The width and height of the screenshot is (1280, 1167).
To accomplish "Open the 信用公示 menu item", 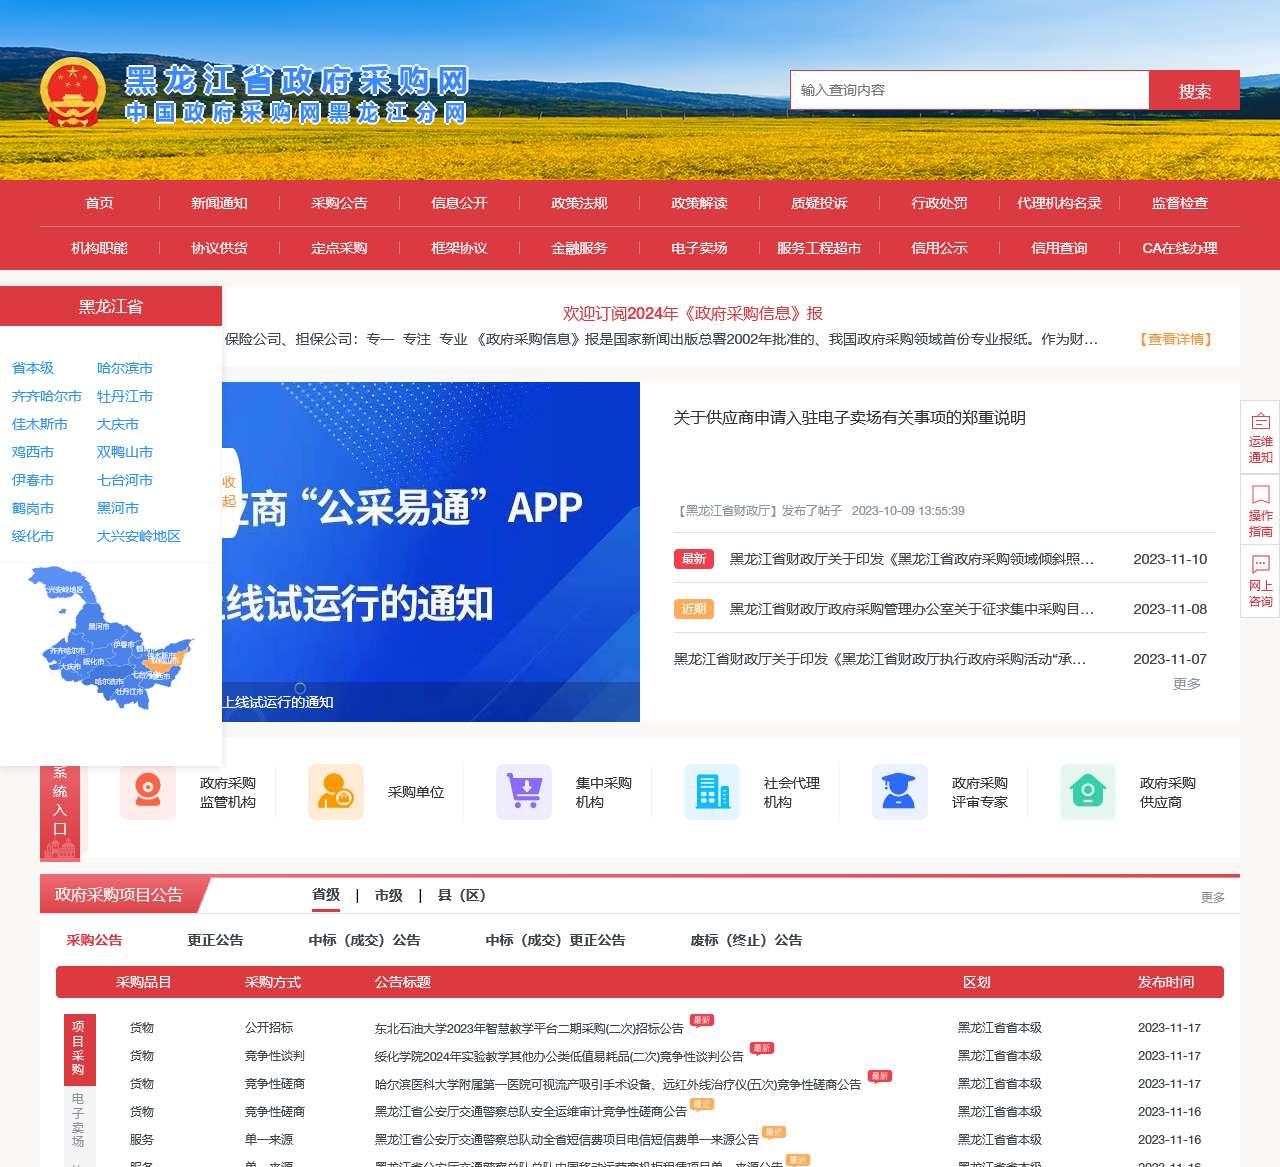I will pyautogui.click(x=940, y=248).
